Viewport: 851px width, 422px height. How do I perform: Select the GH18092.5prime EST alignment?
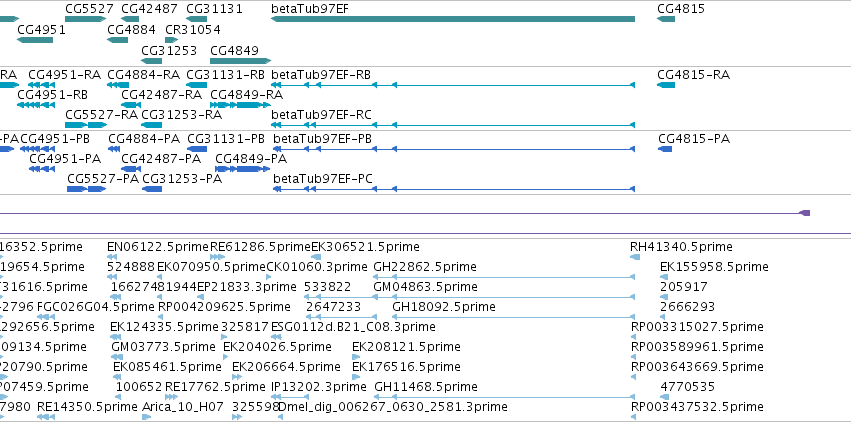(x=513, y=317)
